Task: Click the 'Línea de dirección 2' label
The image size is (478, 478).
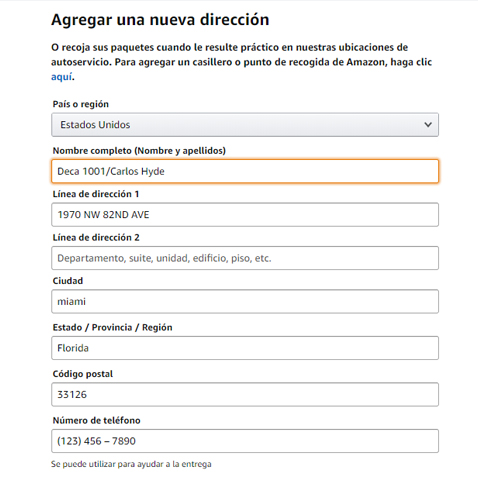Action: coord(96,238)
